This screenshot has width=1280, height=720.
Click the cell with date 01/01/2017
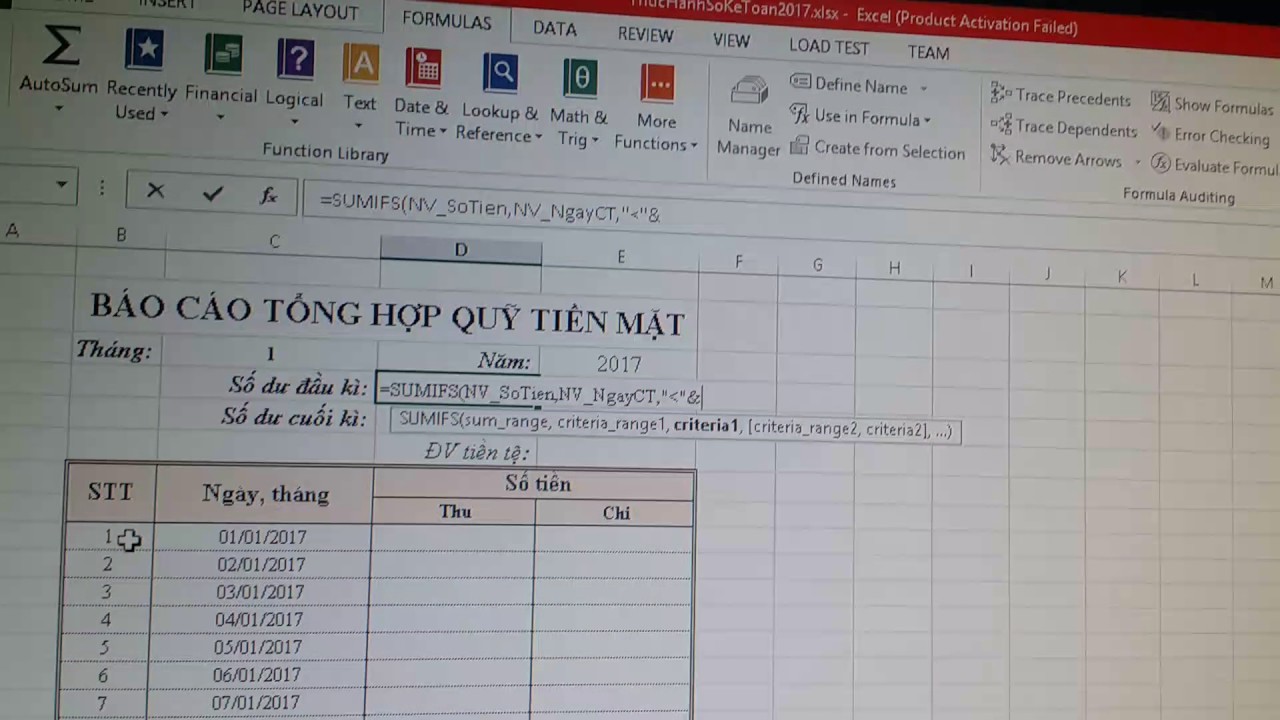pos(262,538)
